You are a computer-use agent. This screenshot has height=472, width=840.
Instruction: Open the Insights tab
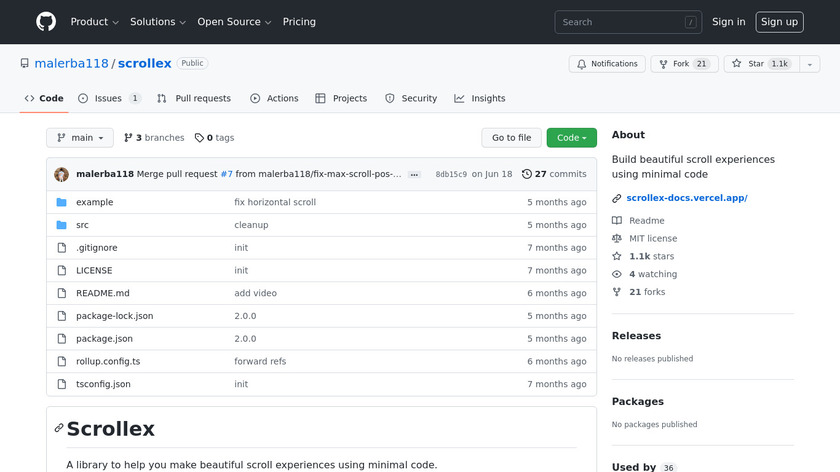pyautogui.click(x=480, y=98)
